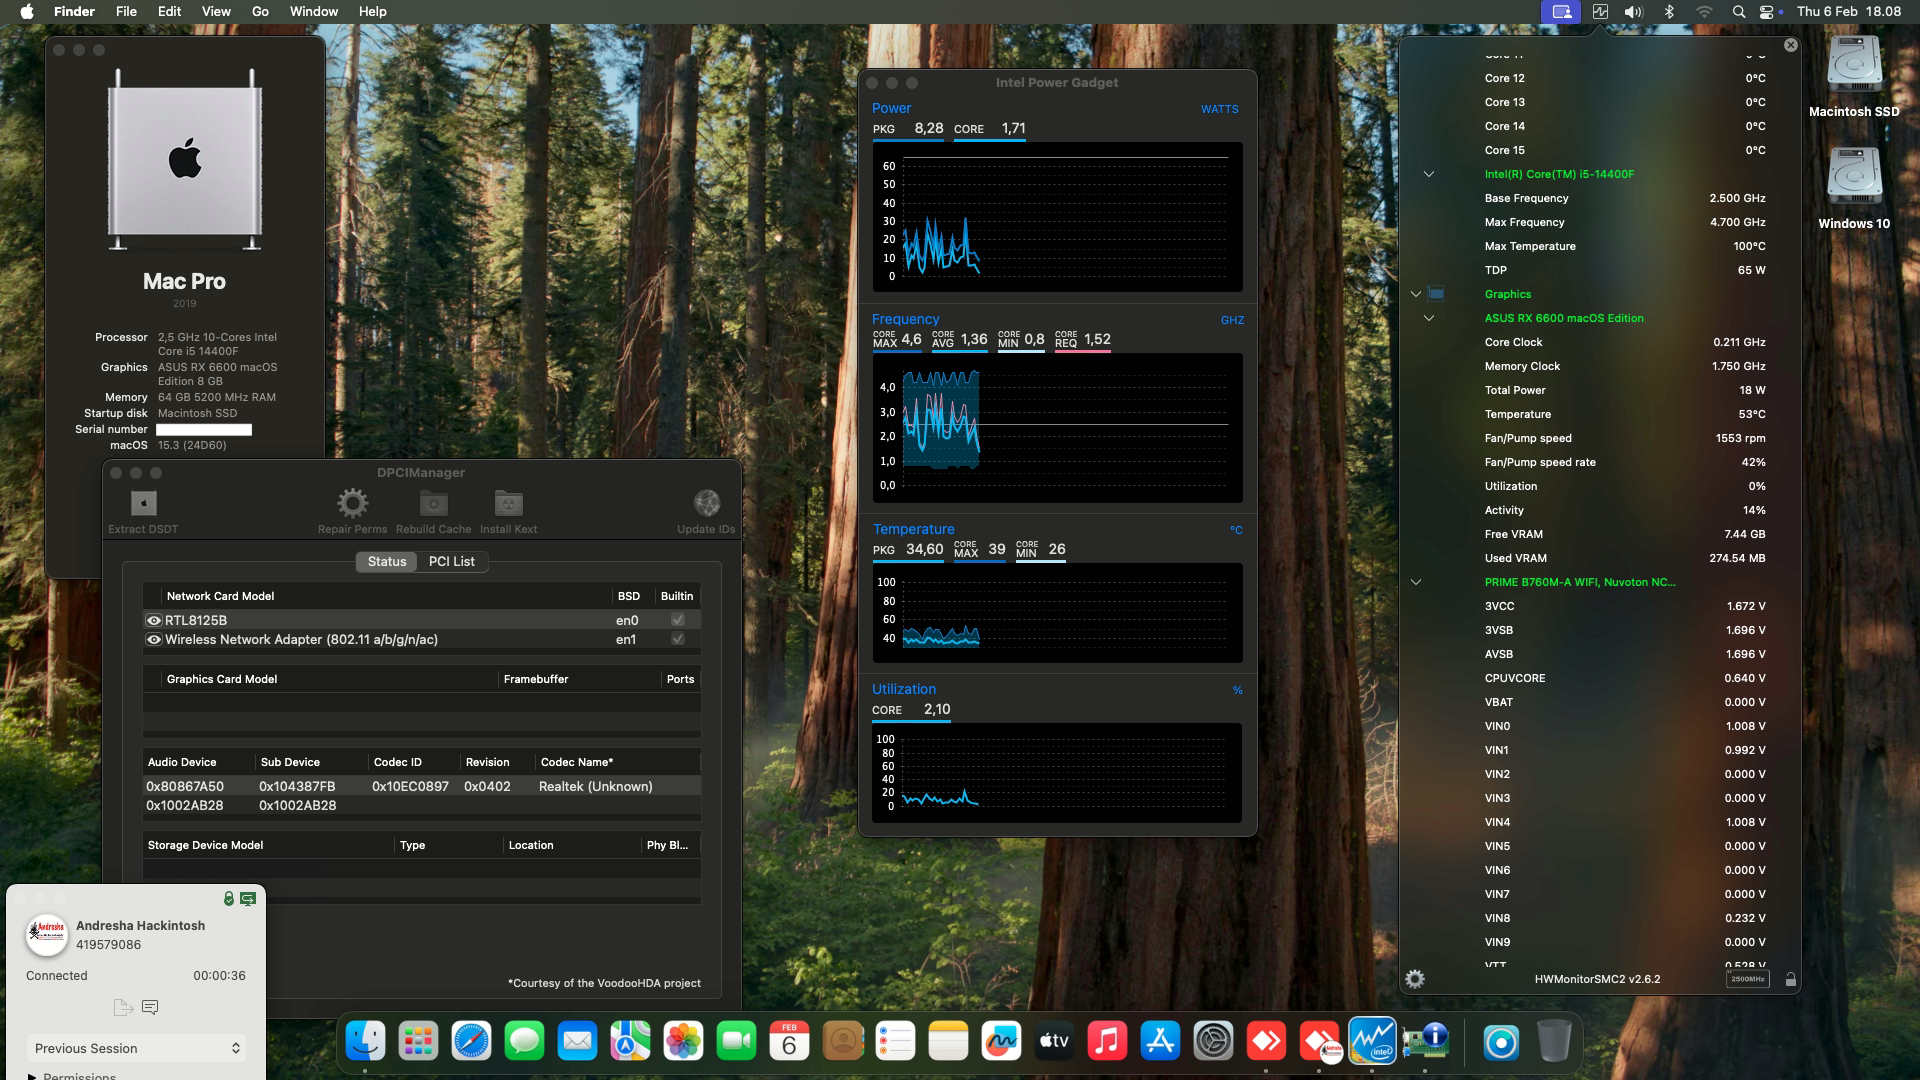Viewport: 1920px width, 1080px height.
Task: Open Intel Power Gadget in Dock
Action: tap(1372, 1042)
